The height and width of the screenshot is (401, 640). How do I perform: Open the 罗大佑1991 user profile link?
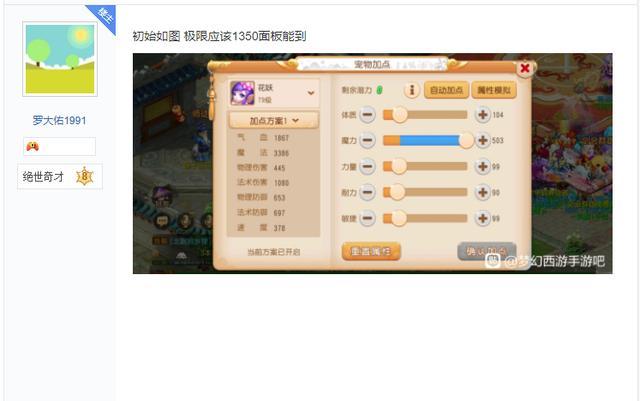59,120
